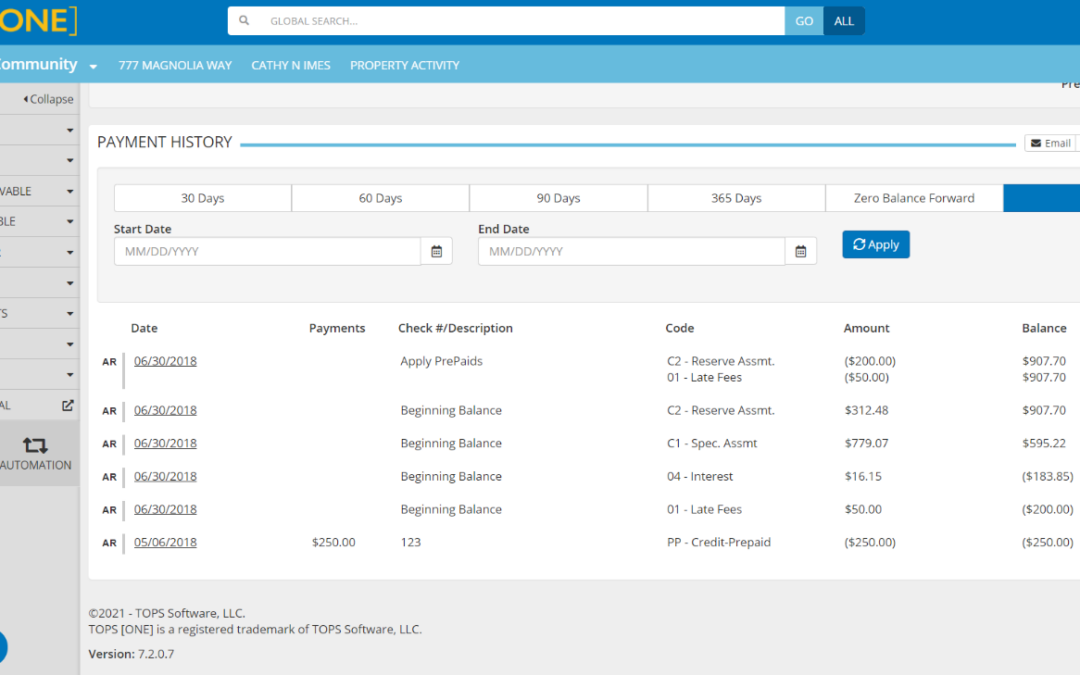Image resolution: width=1080 pixels, height=675 pixels.
Task: Open the 05/06/2018 payment date link
Action: (x=165, y=542)
